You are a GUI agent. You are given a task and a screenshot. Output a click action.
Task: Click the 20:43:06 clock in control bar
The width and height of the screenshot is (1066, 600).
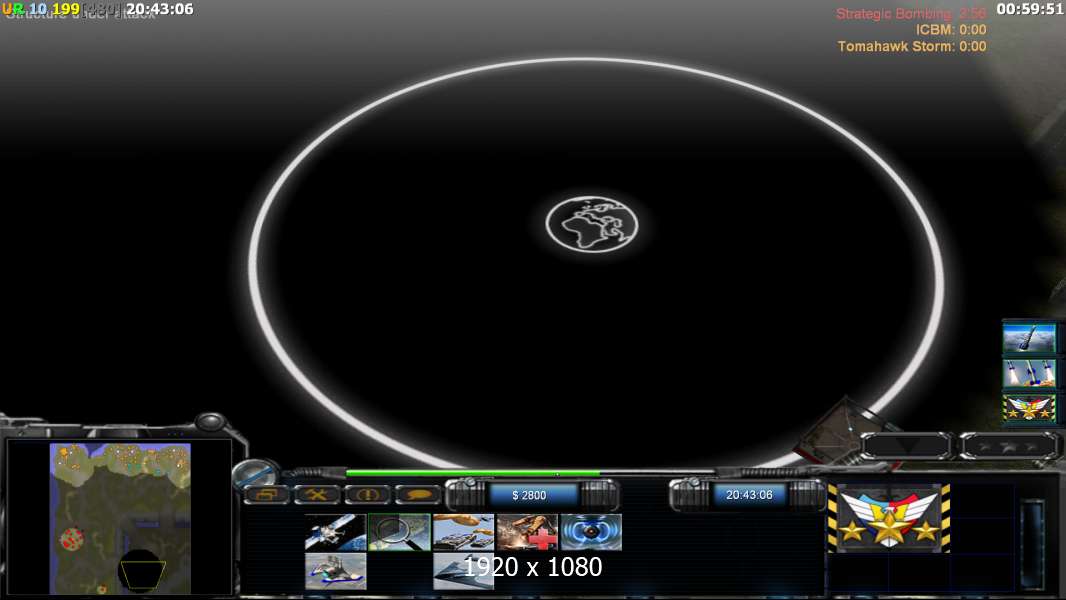click(749, 495)
